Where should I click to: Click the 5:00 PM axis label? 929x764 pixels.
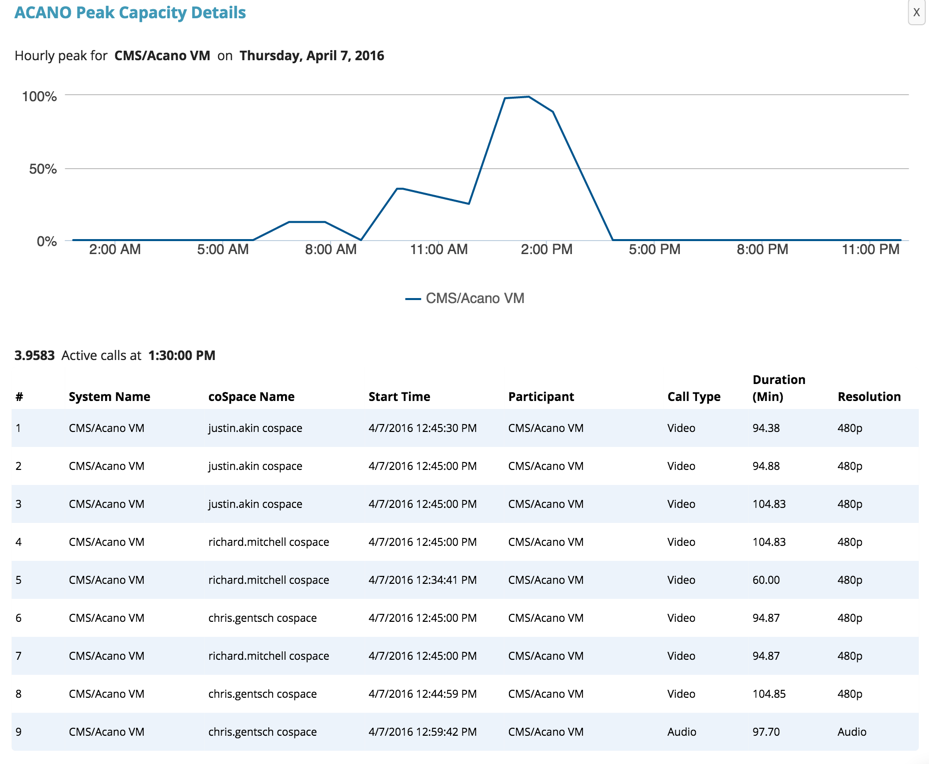click(654, 249)
